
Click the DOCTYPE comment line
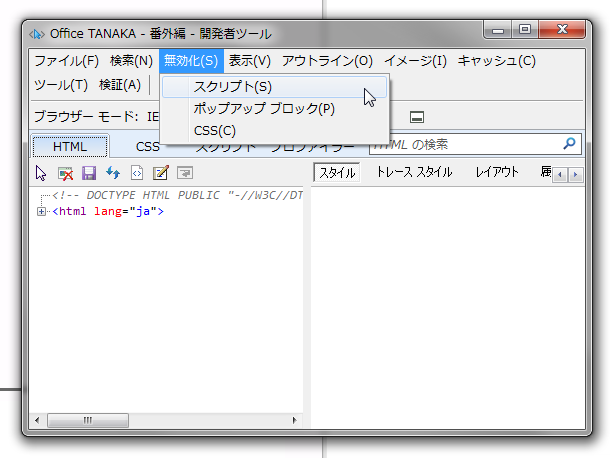177,195
